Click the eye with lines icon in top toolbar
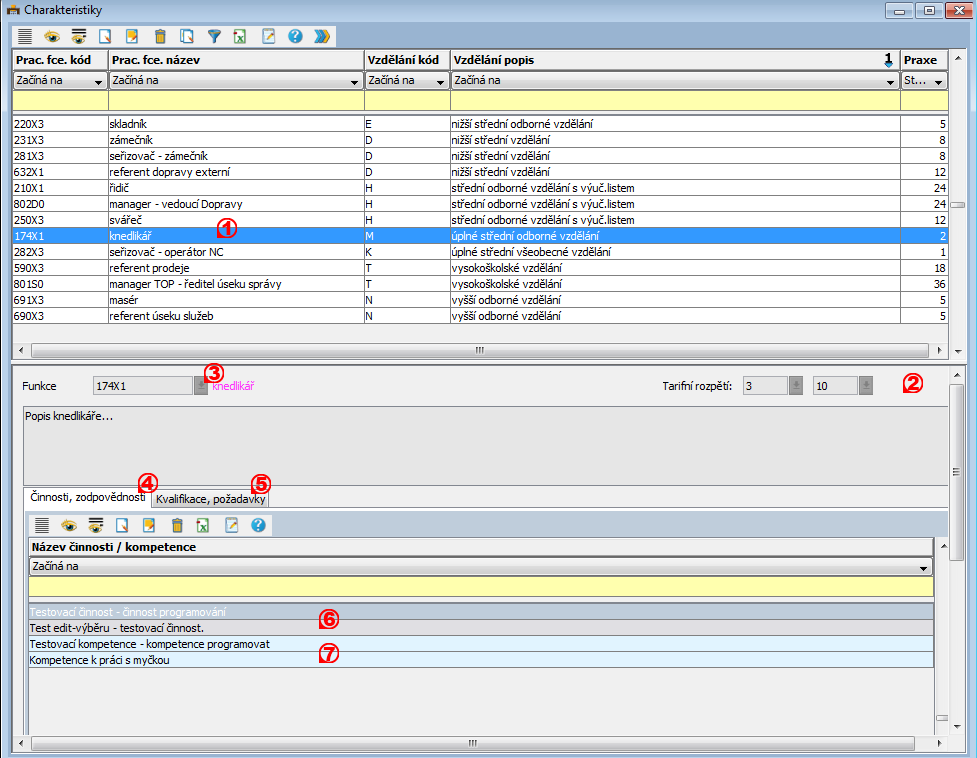Viewport: 977px width, 758px height. coord(78,36)
